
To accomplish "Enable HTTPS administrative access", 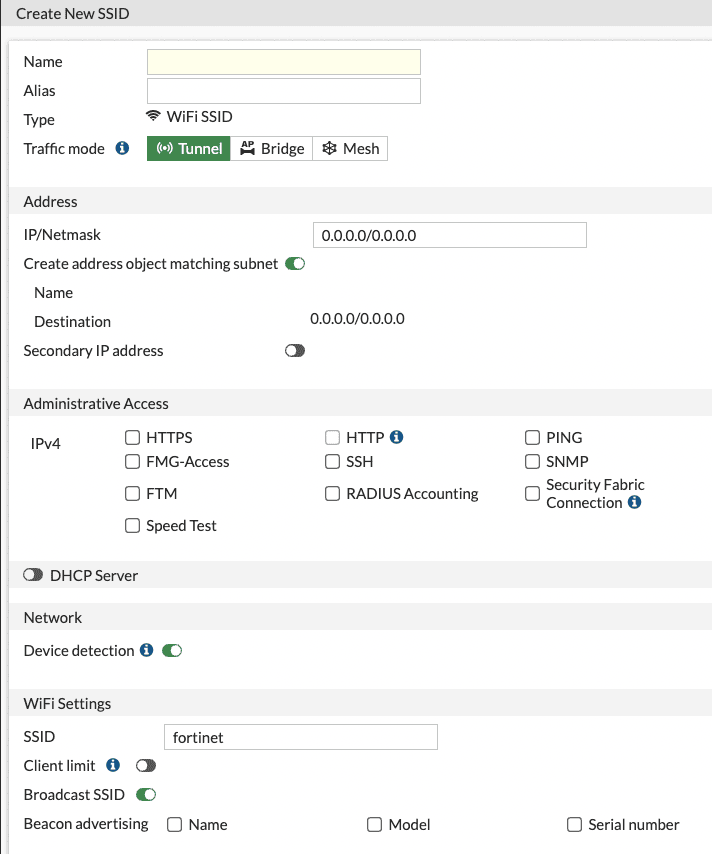I will 132,437.
